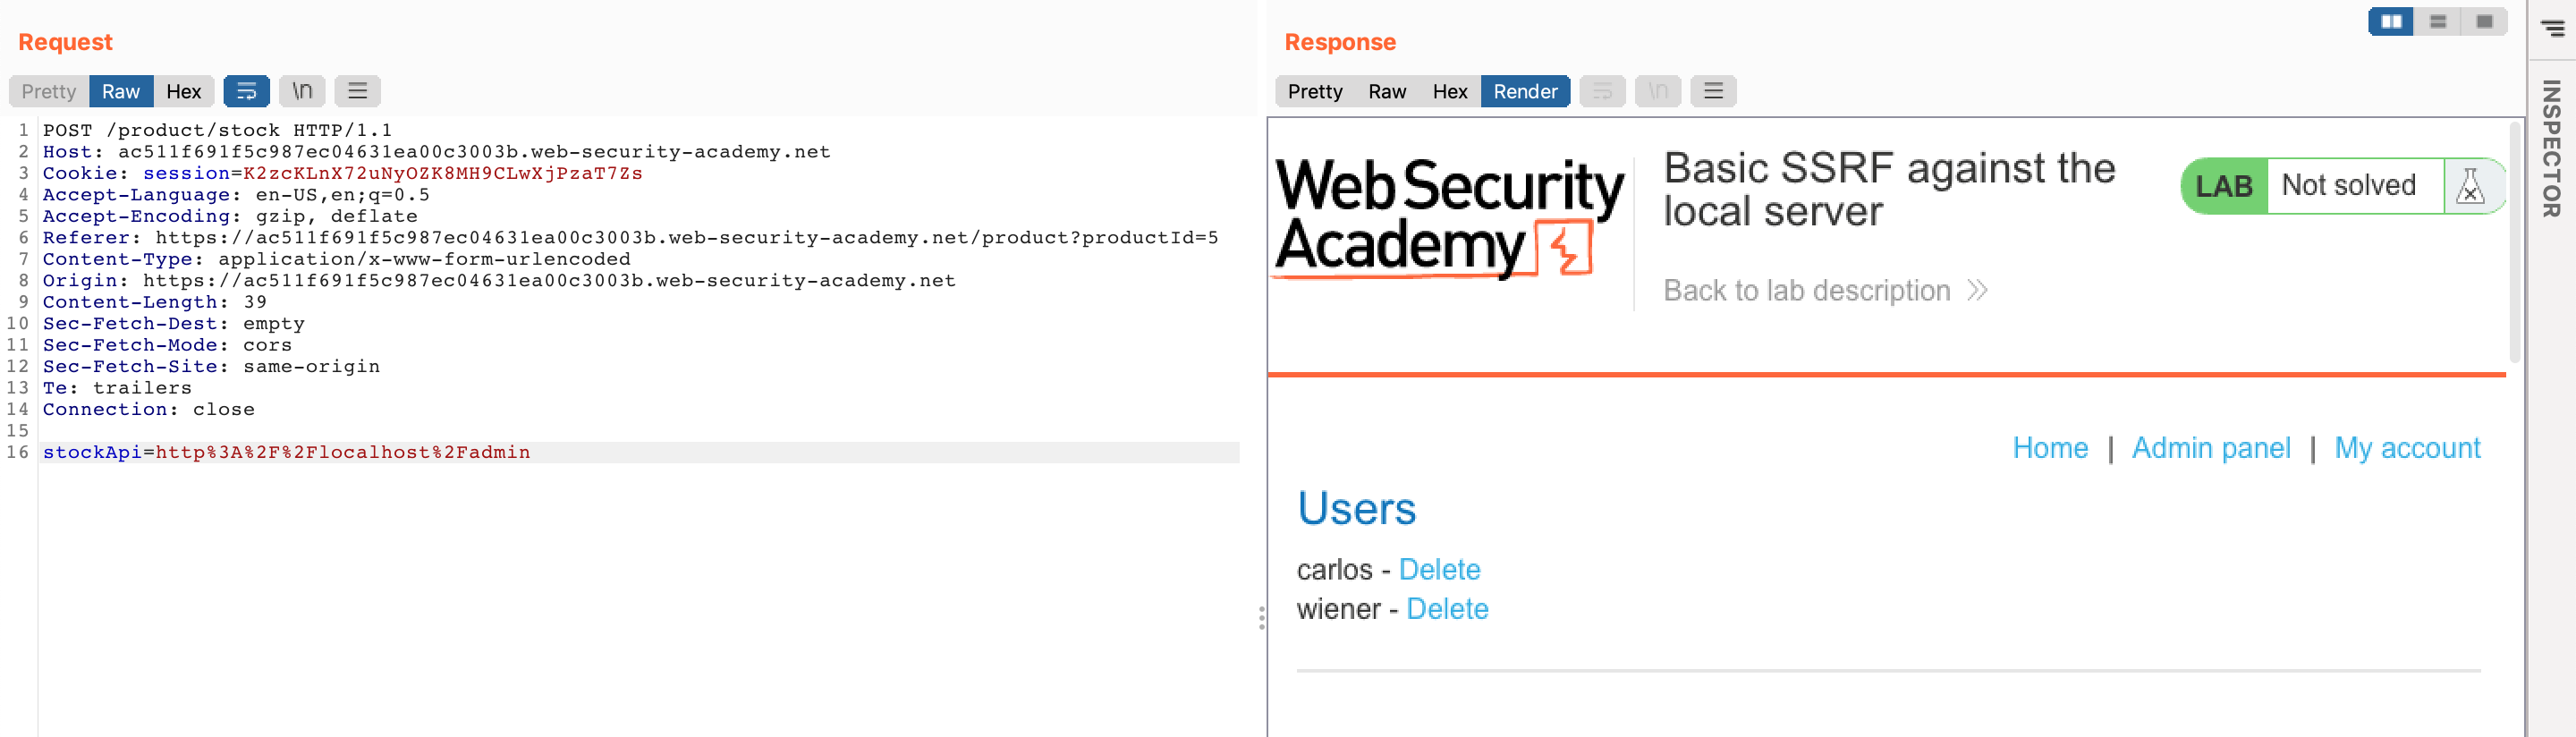The image size is (2576, 737).
Task: Select the Response Raw tab
Action: click(x=1387, y=91)
